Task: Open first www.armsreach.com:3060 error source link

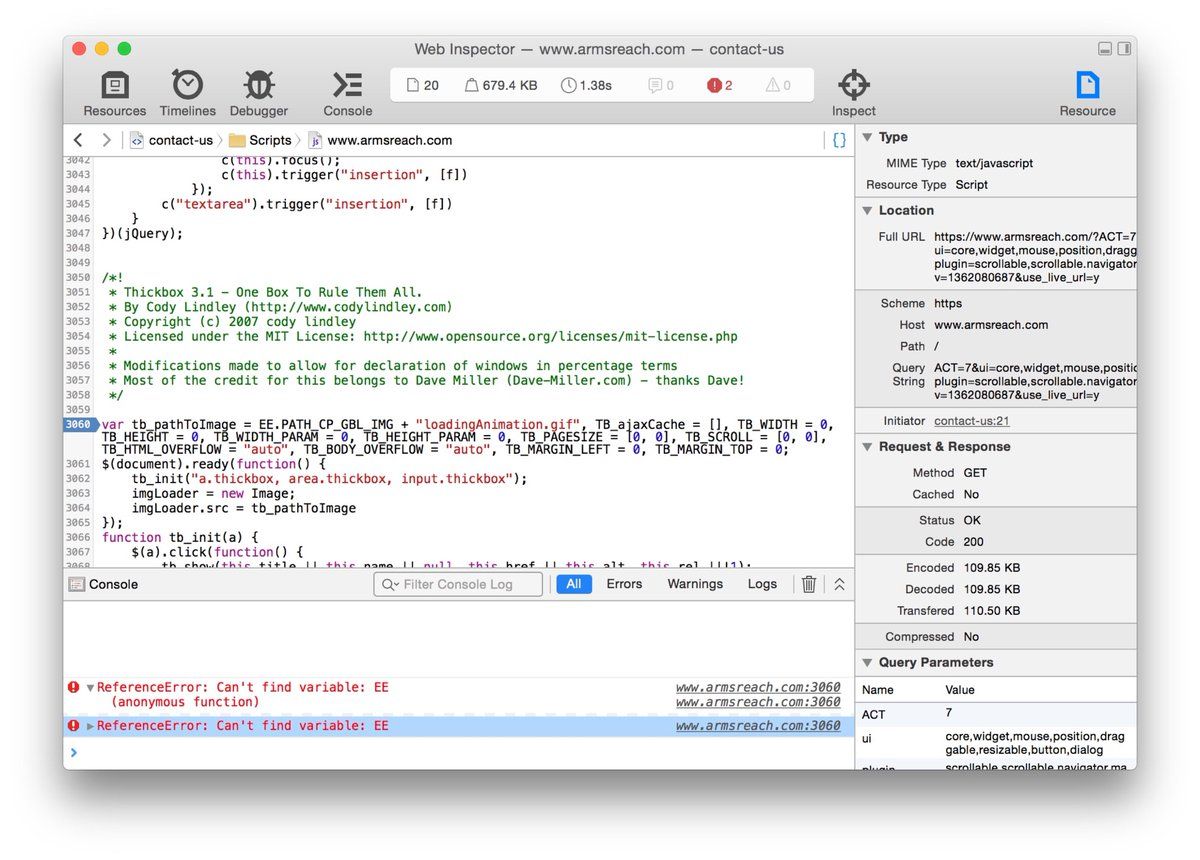Action: (x=757, y=687)
